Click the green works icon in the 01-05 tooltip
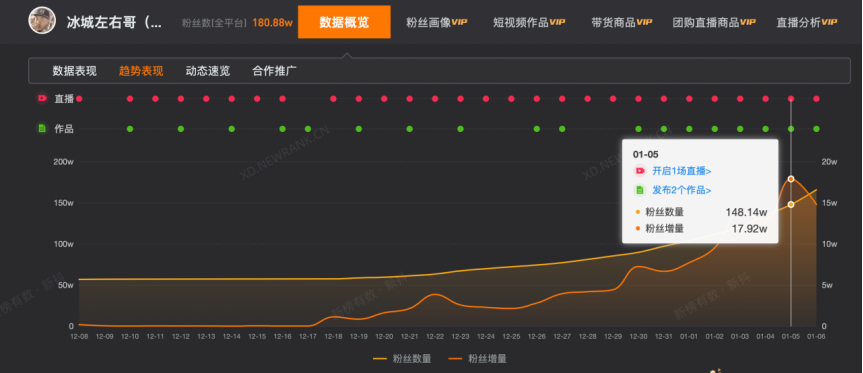Viewport: 863px width, 373px height. [640, 190]
